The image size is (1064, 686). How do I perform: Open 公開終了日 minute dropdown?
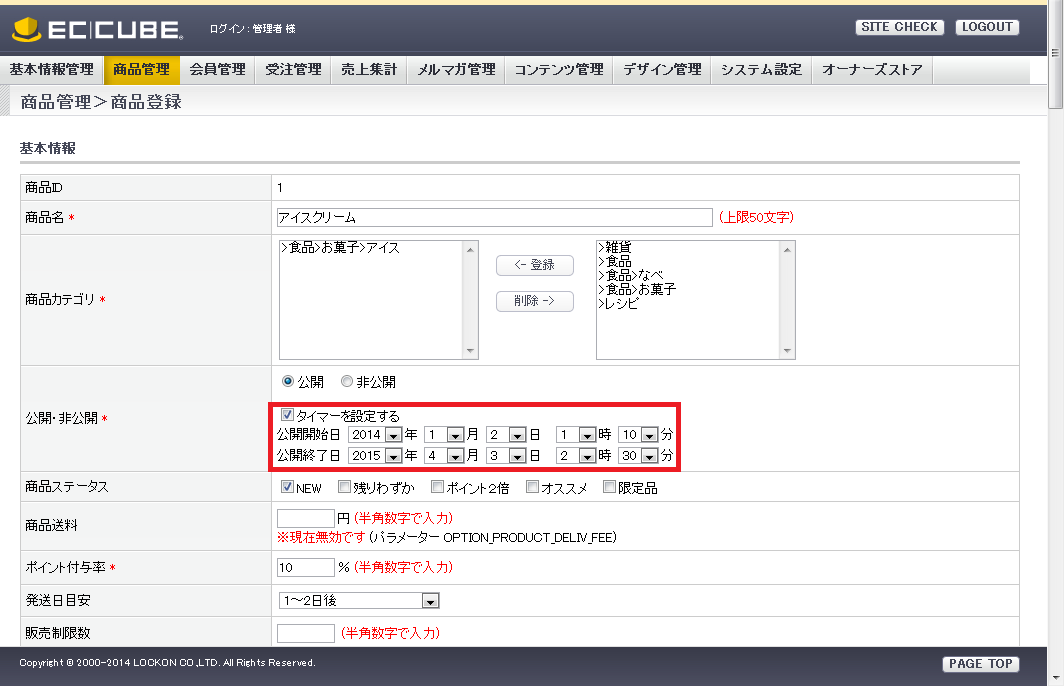tap(639, 456)
